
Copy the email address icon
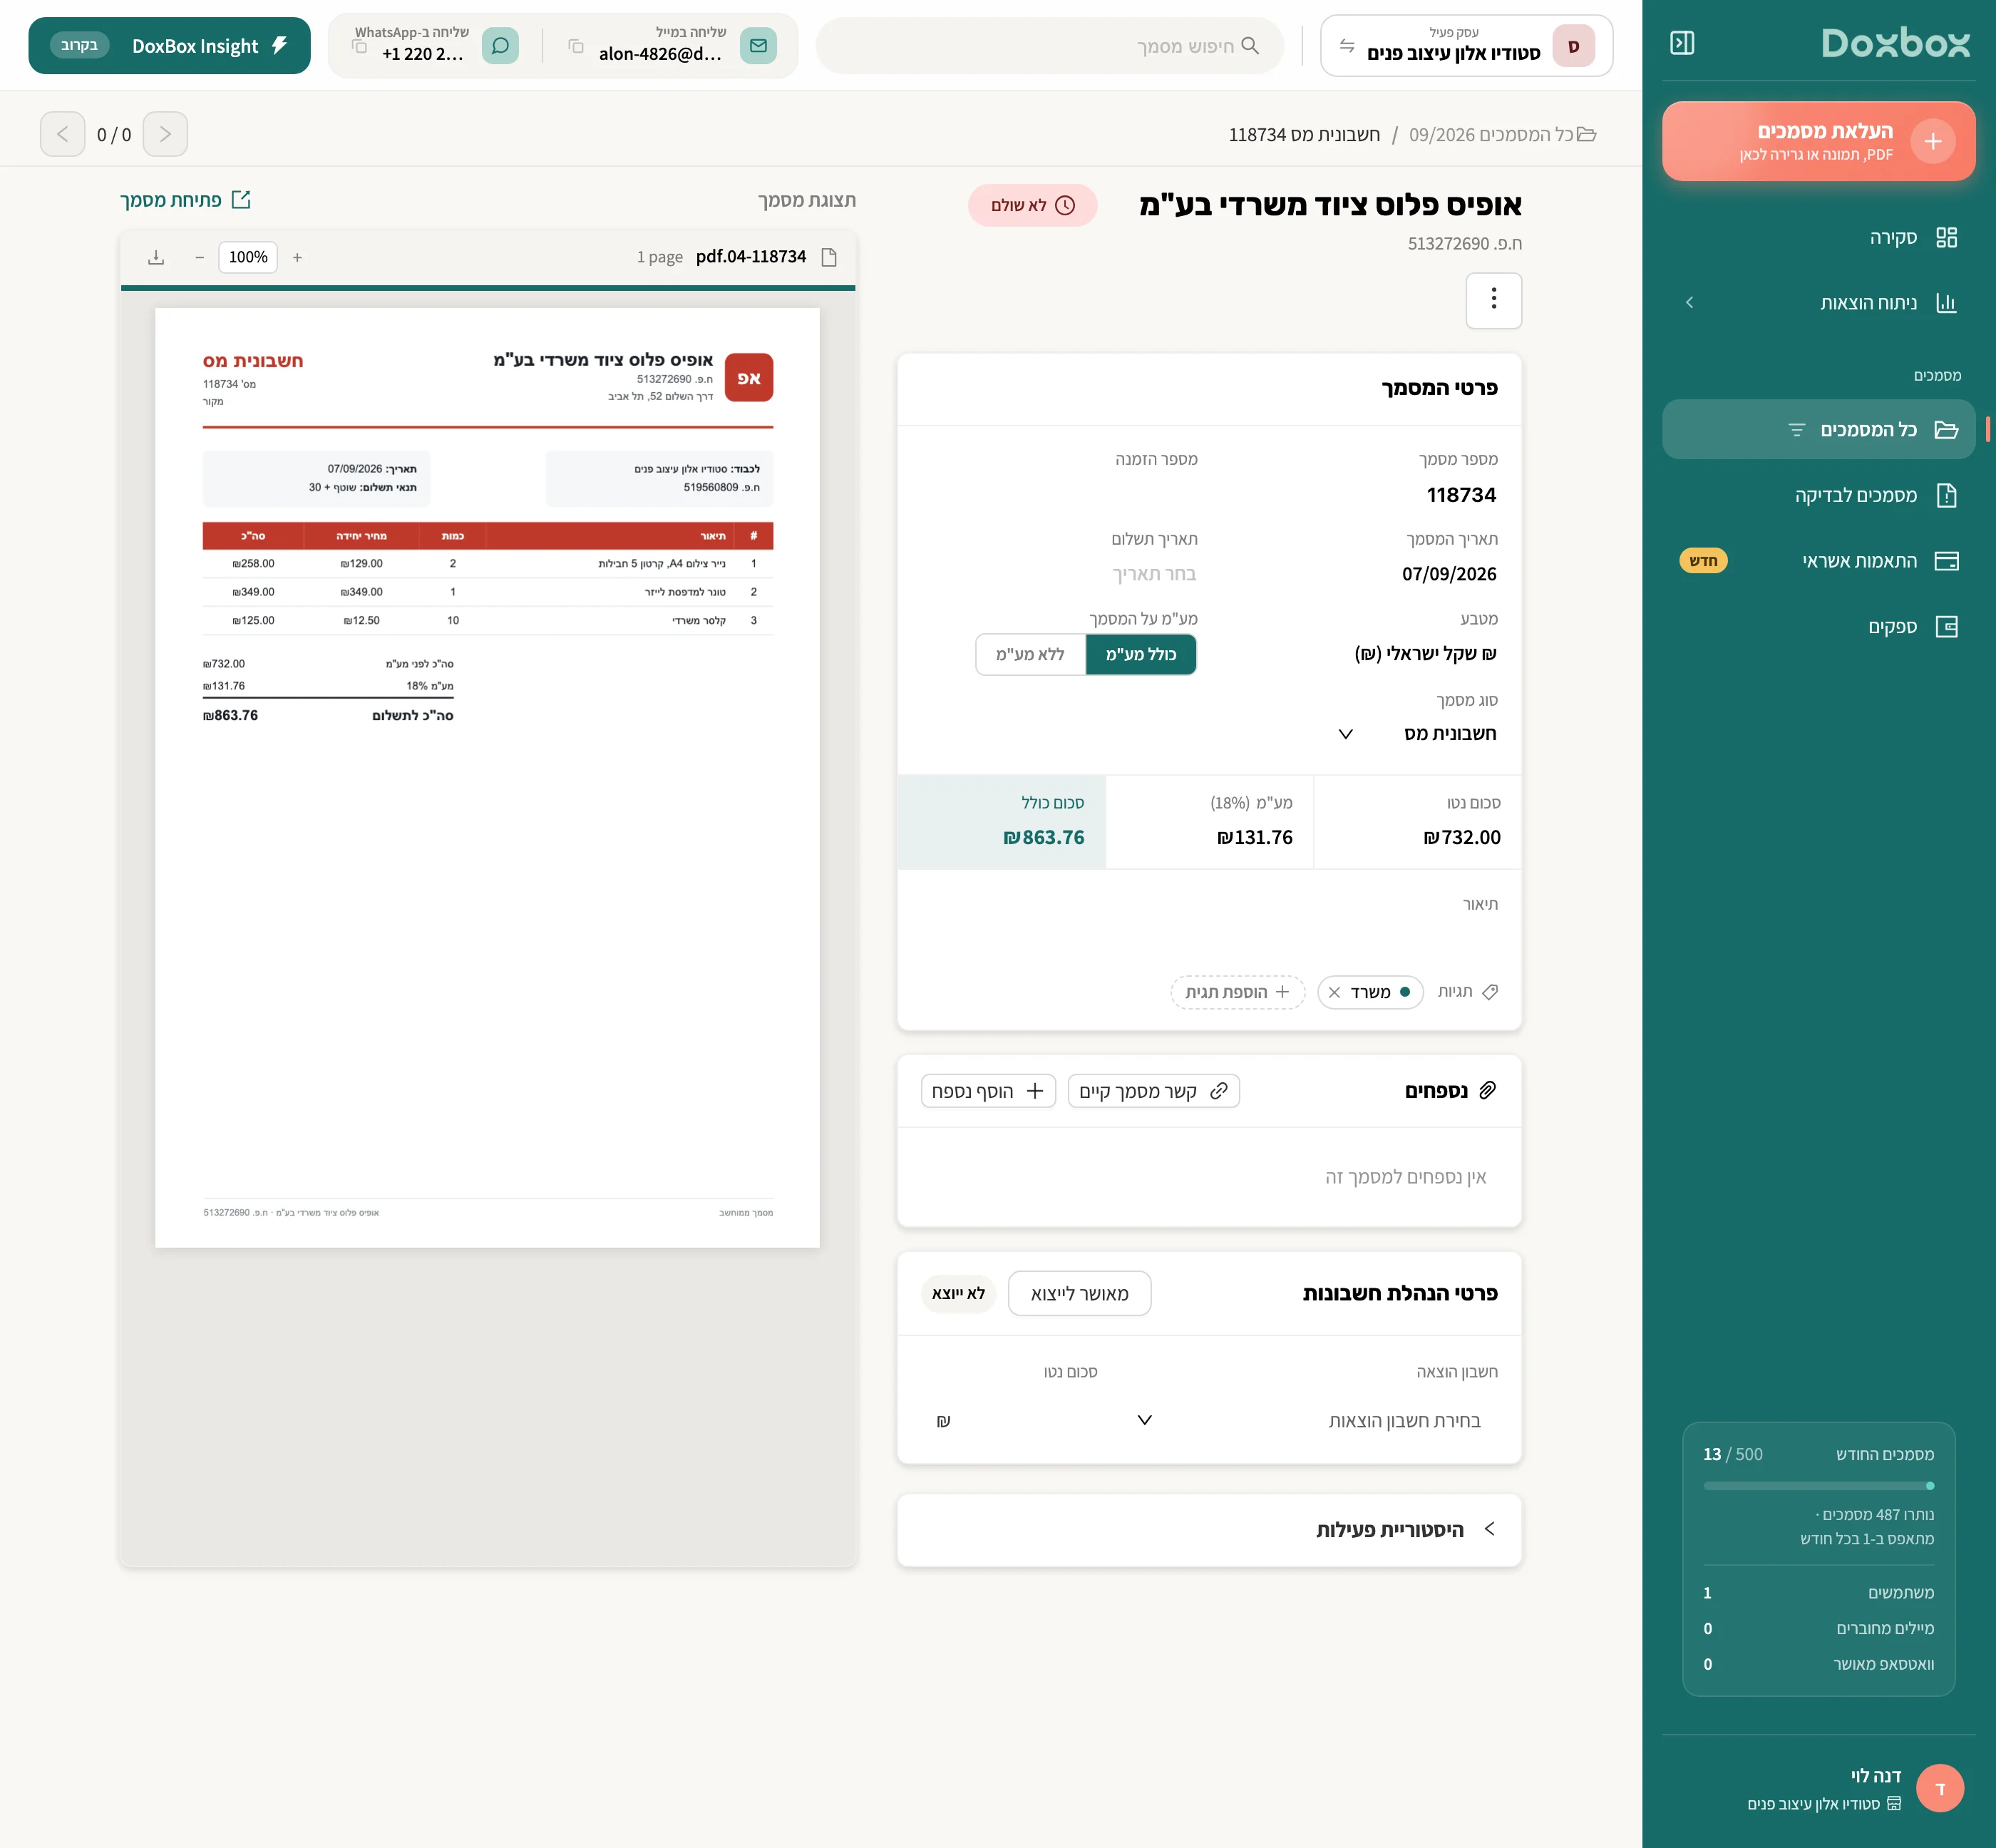[x=576, y=46]
